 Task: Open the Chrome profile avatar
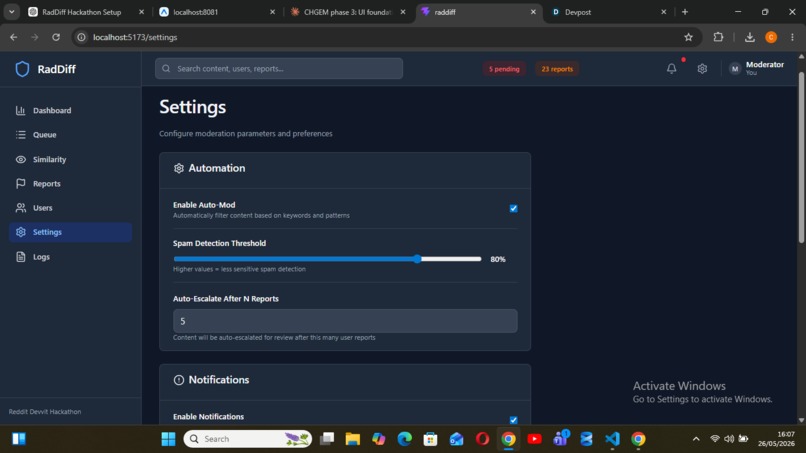[x=771, y=37]
